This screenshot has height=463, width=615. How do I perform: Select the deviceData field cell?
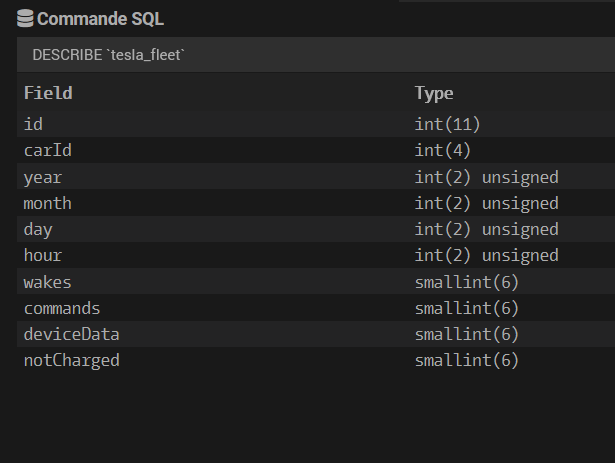pos(72,334)
